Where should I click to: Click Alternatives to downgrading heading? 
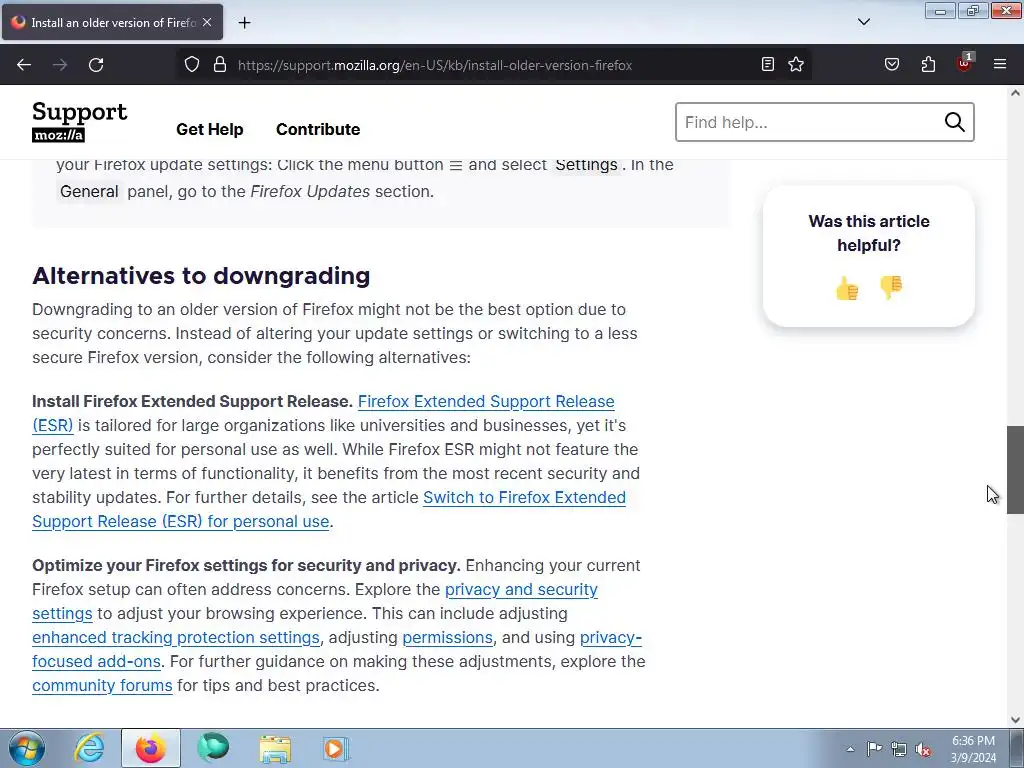[201, 276]
